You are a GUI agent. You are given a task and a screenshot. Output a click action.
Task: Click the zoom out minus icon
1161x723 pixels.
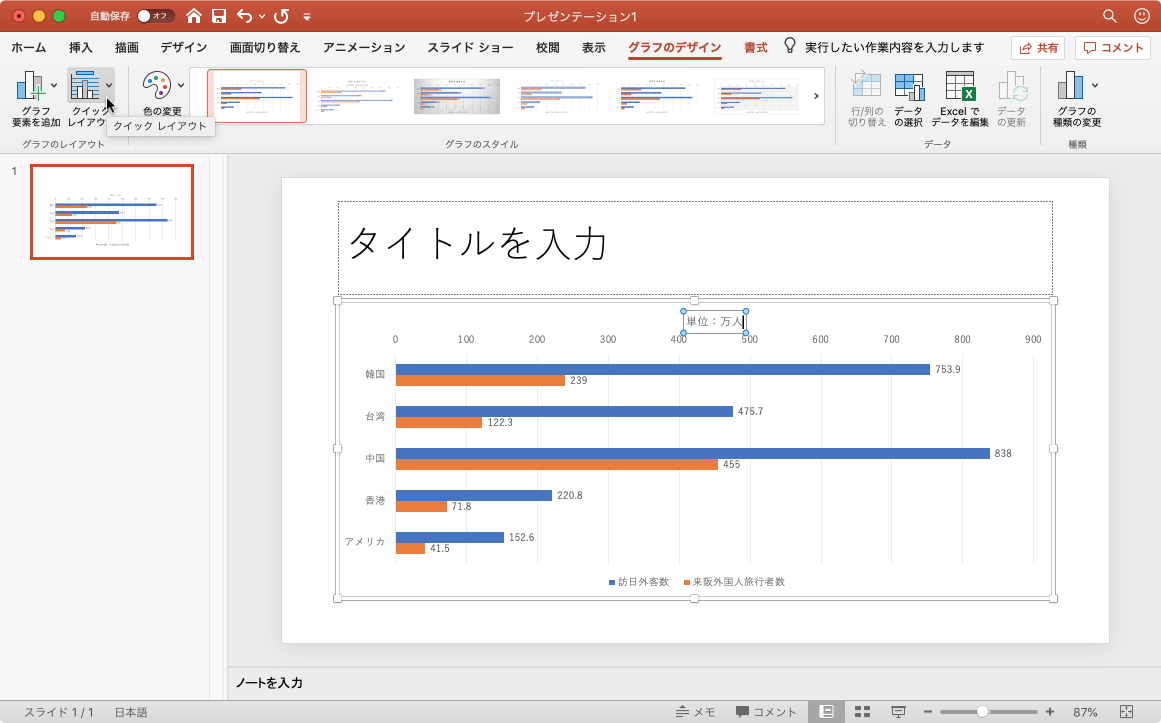coord(927,712)
